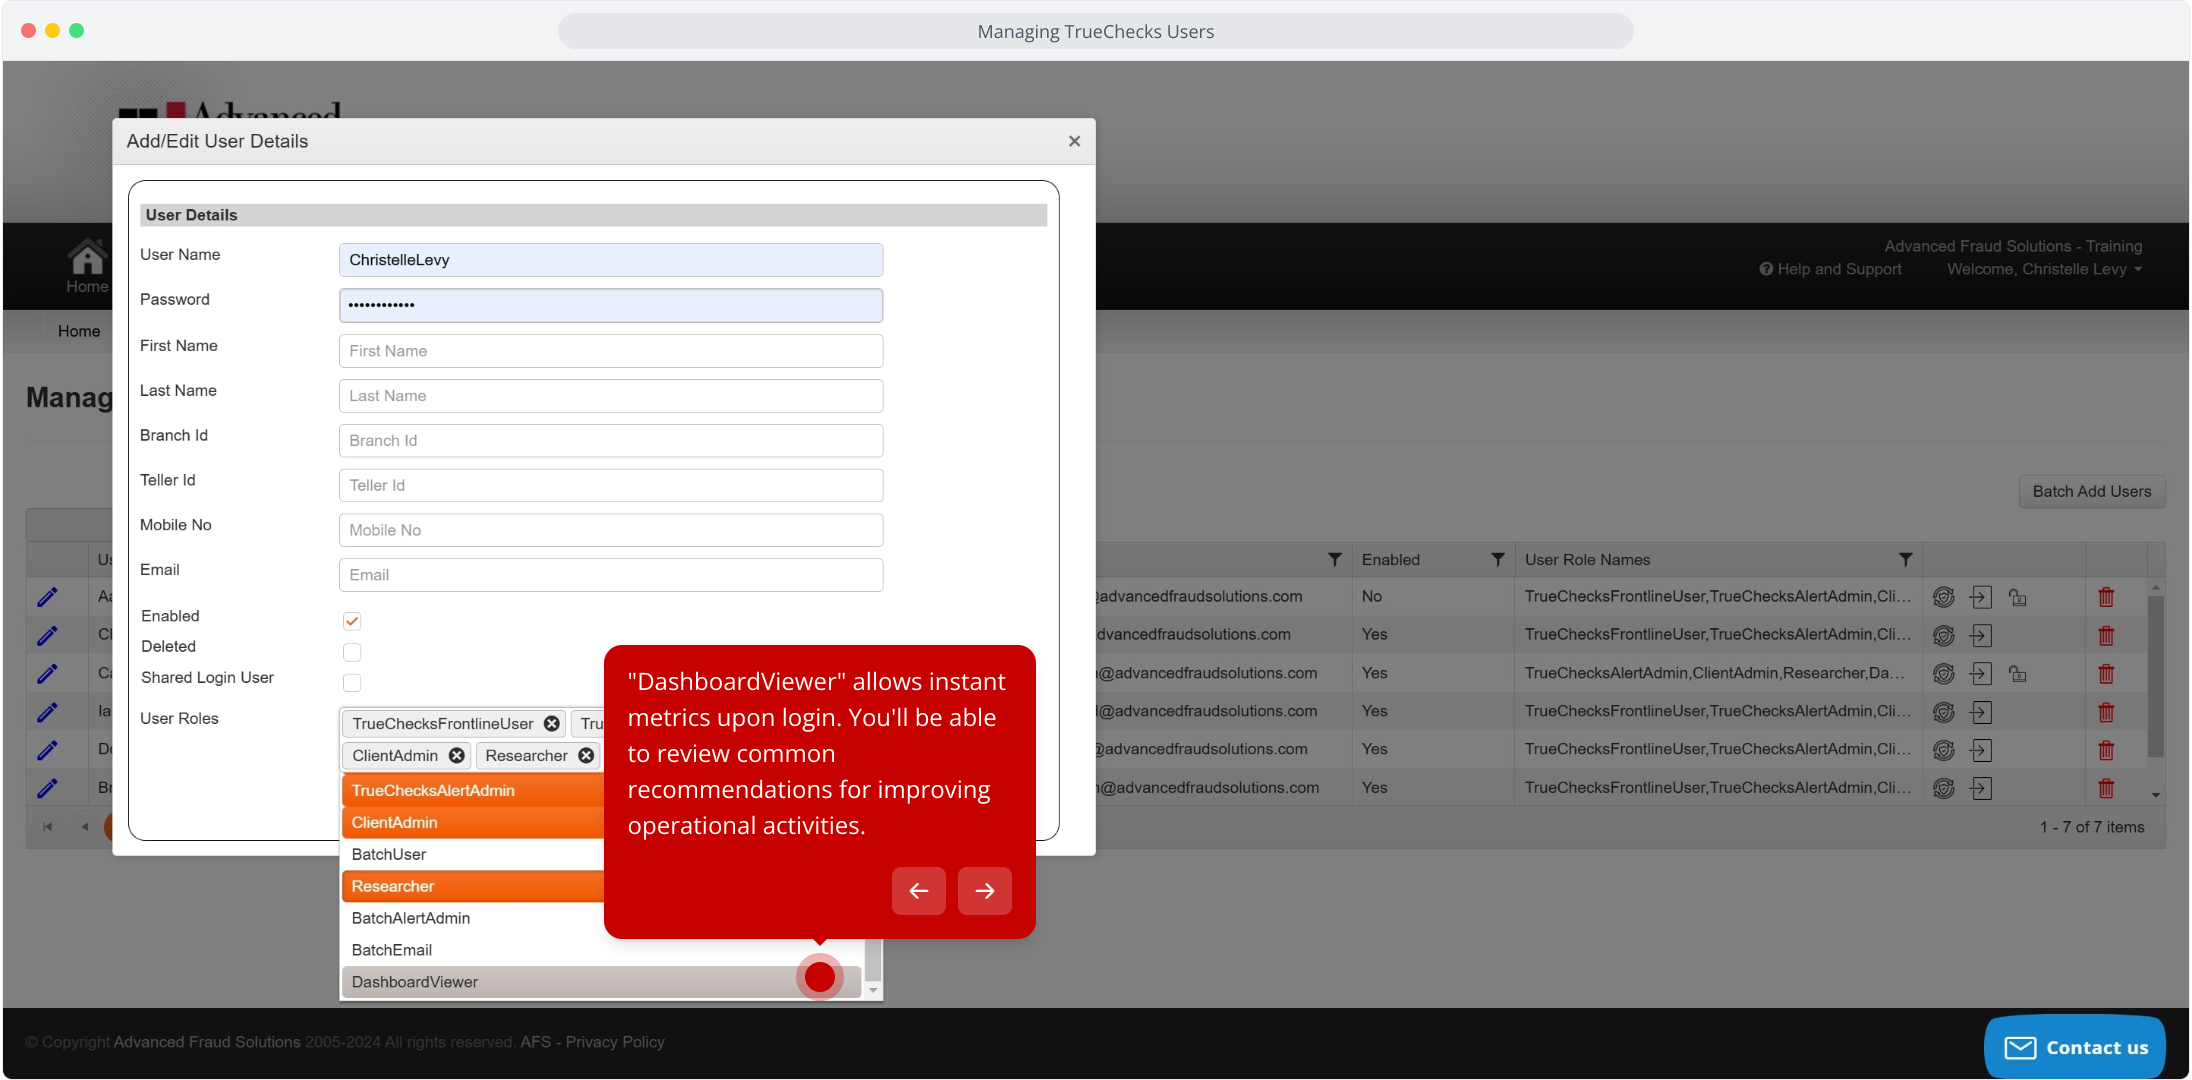Focus the Teller Id field
The height and width of the screenshot is (1080, 2192).
[x=611, y=486]
